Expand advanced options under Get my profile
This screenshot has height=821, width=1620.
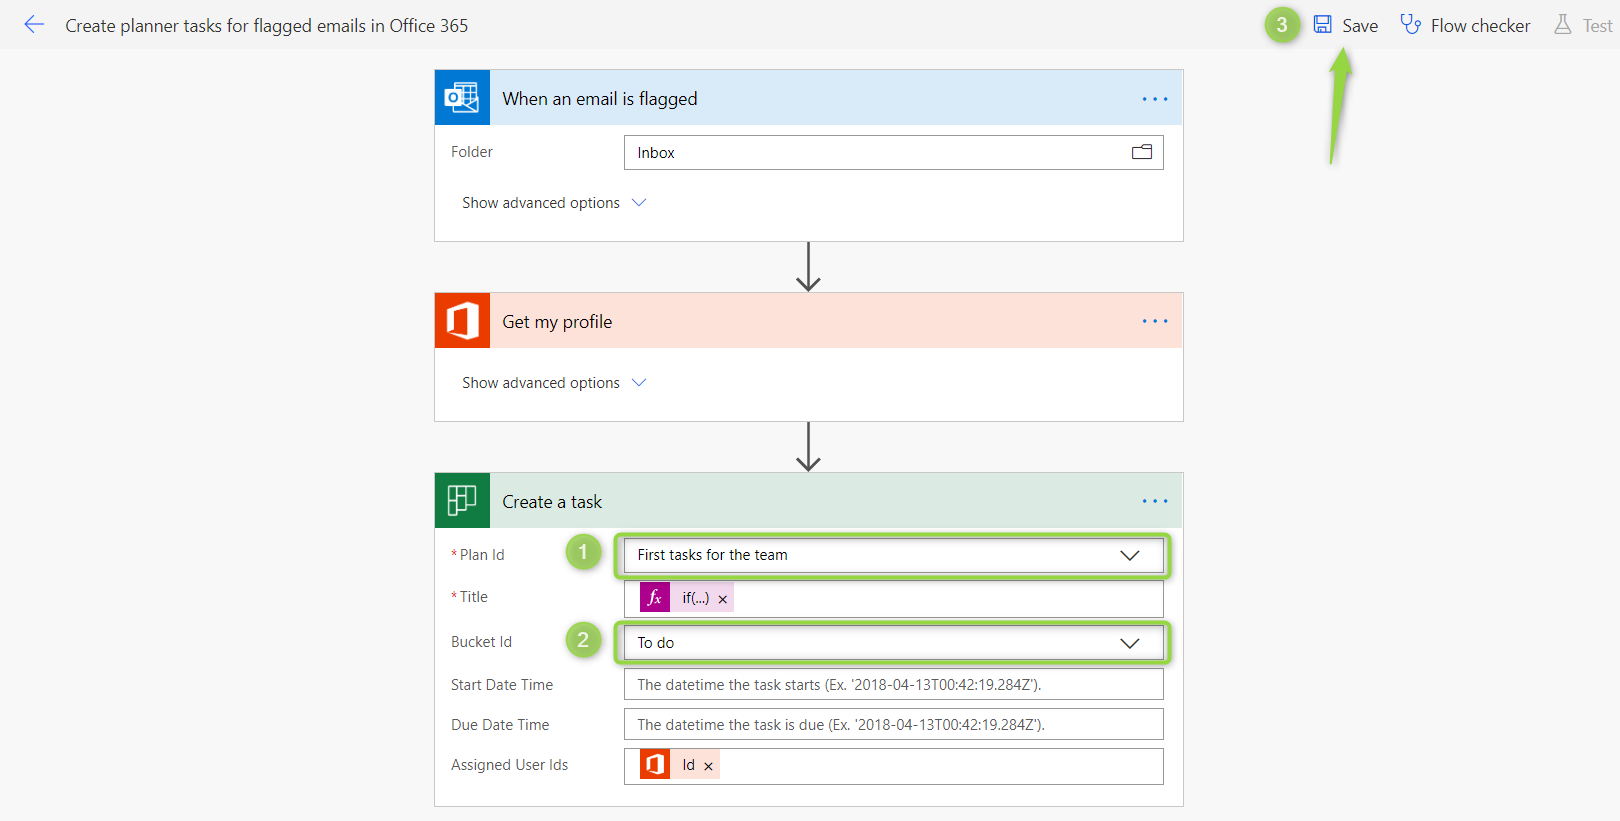[x=554, y=383]
